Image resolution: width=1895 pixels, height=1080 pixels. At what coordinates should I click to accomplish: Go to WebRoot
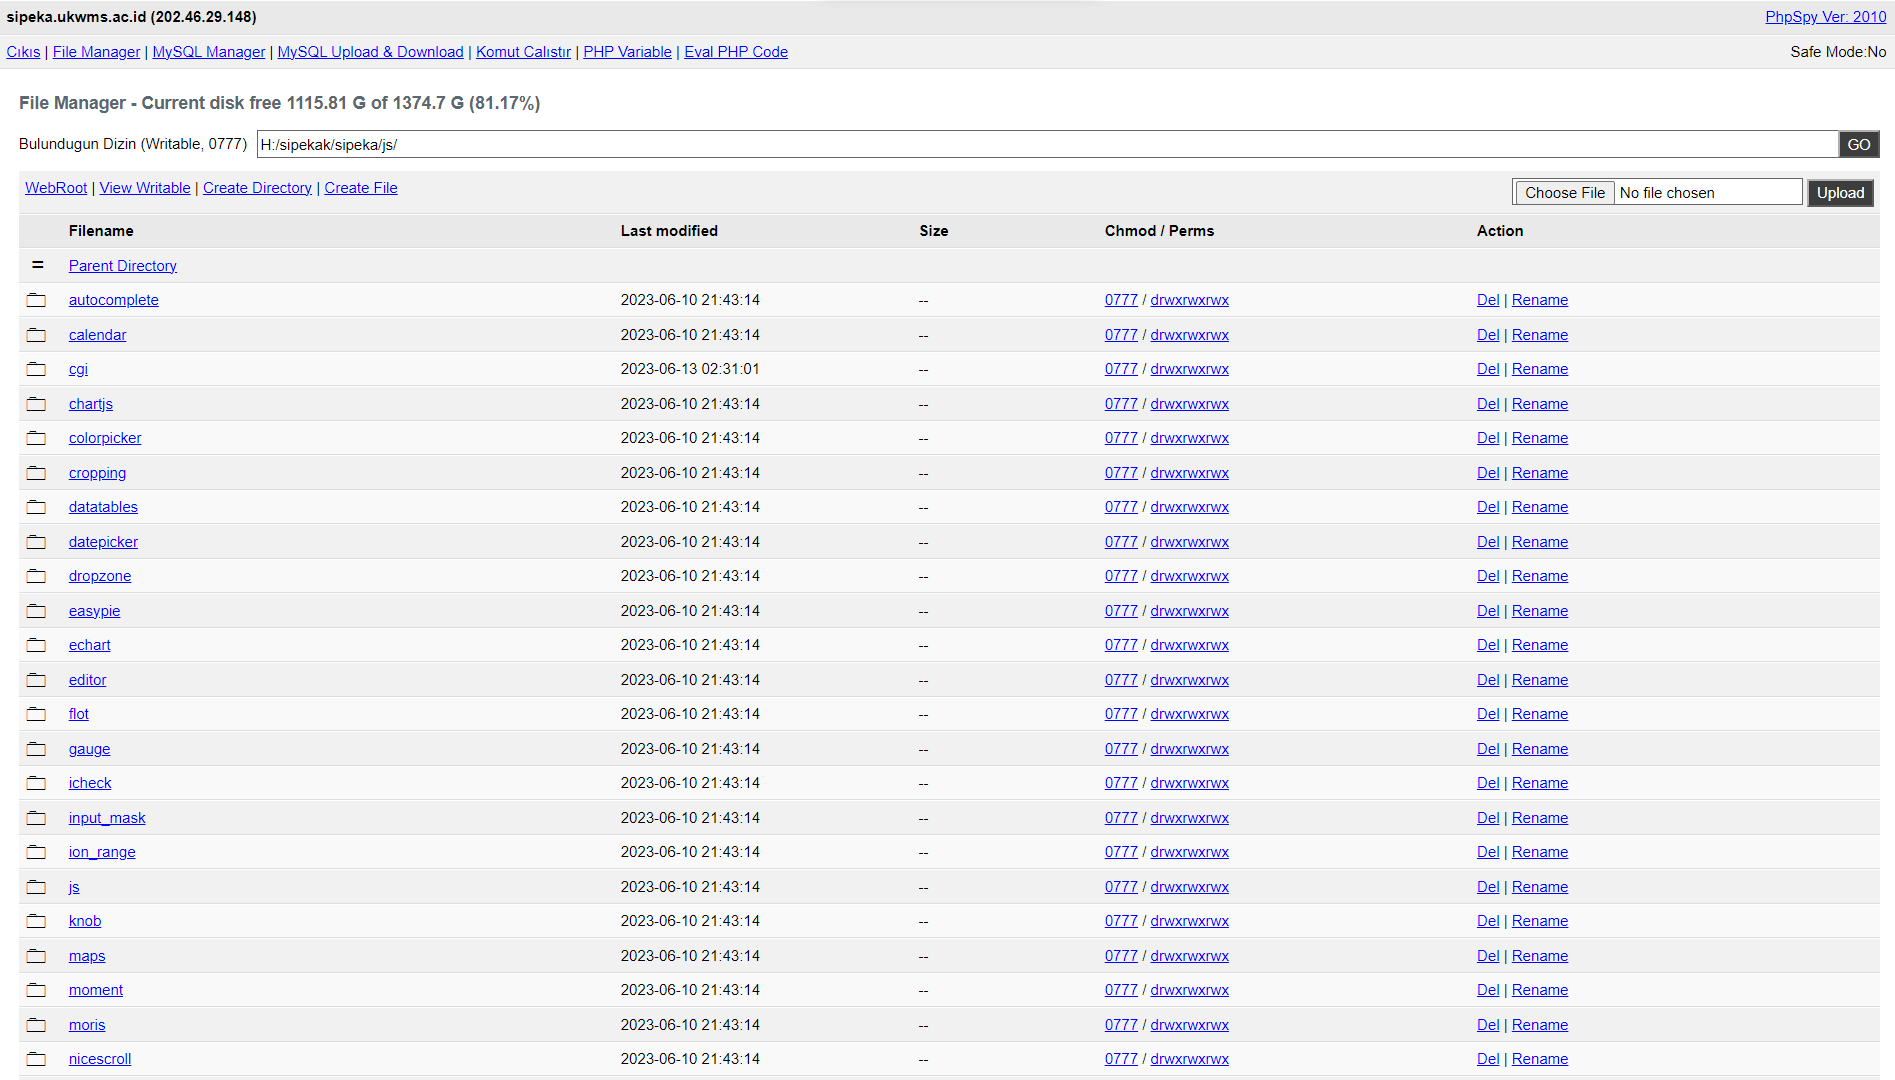pos(56,188)
